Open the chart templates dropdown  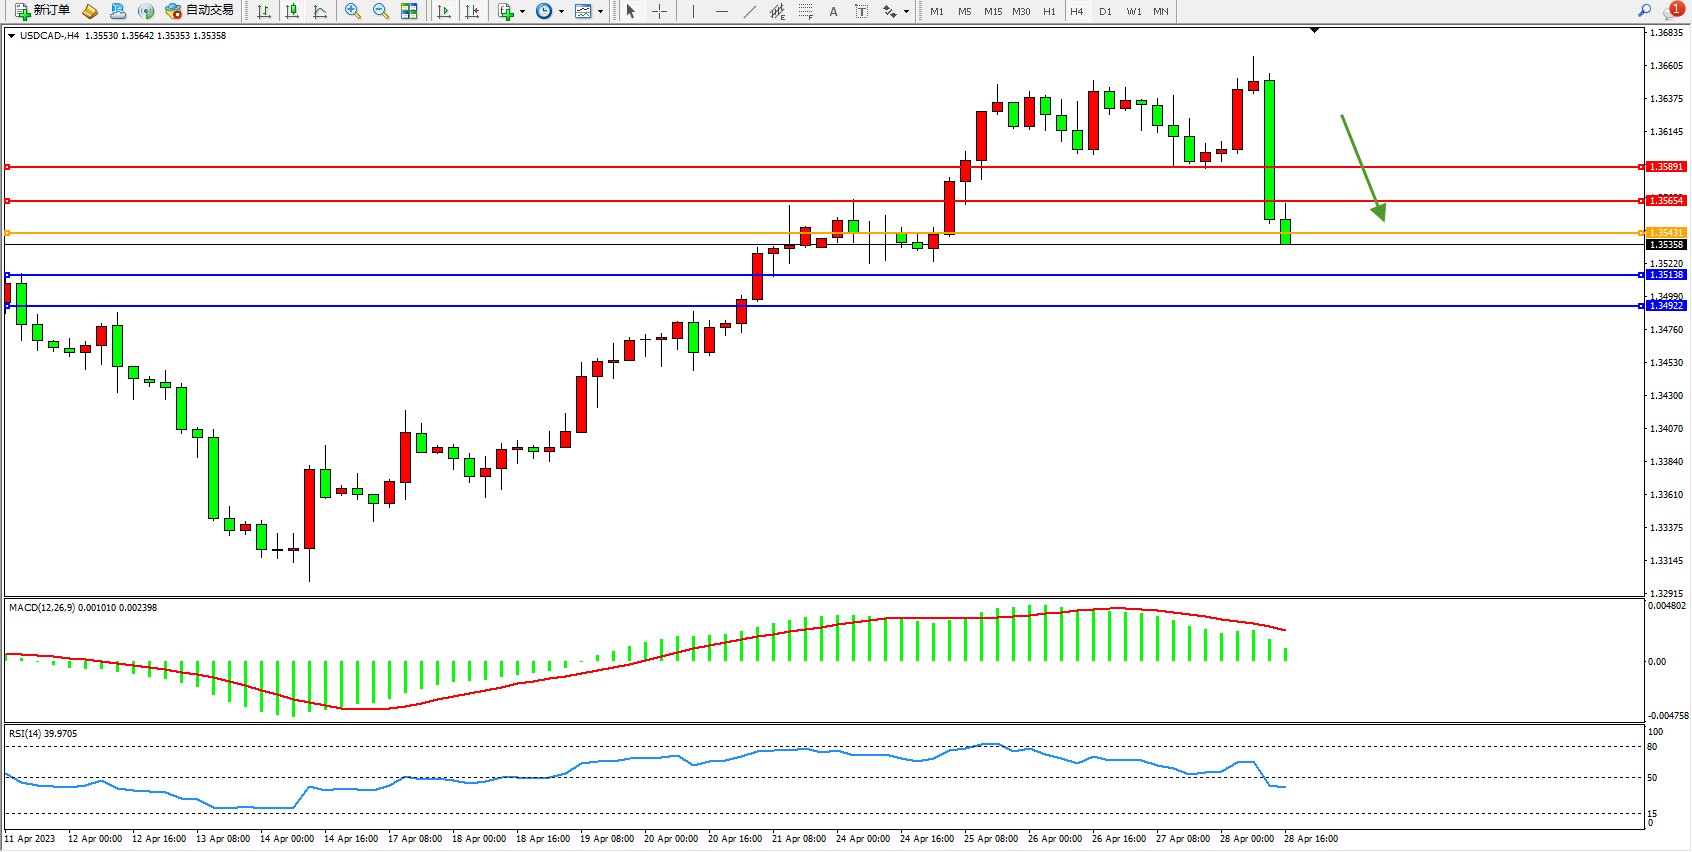tap(600, 12)
